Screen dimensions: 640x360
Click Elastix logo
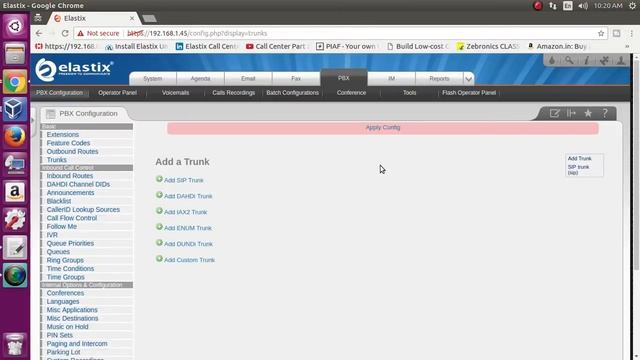point(74,69)
